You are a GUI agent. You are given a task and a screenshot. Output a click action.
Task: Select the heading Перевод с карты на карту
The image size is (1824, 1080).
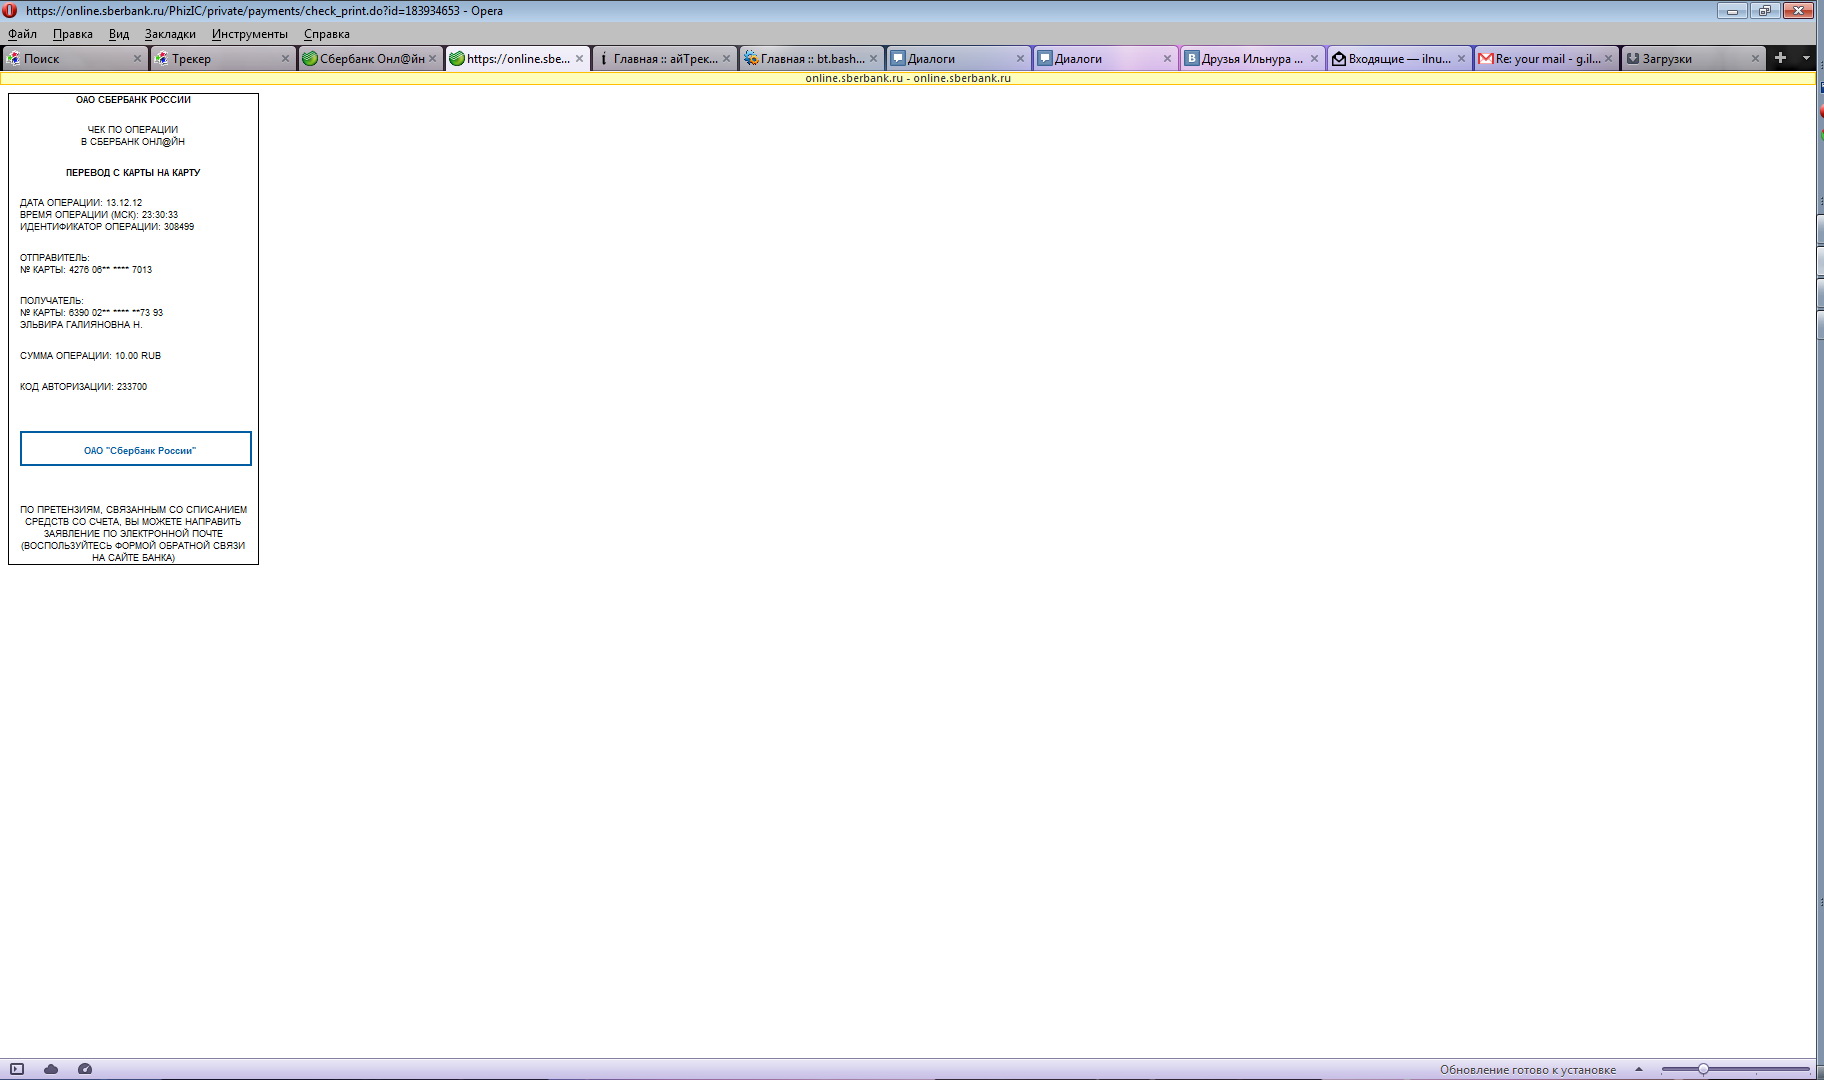tap(133, 173)
